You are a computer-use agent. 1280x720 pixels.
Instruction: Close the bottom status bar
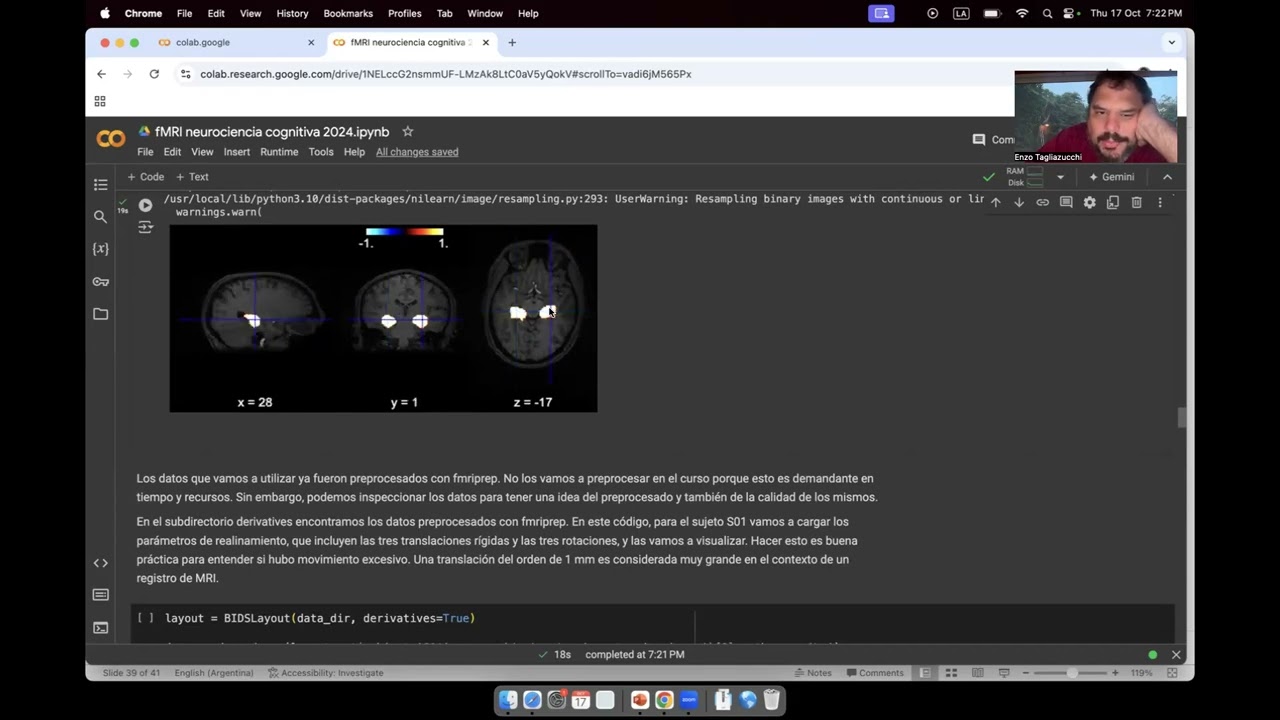point(1176,655)
